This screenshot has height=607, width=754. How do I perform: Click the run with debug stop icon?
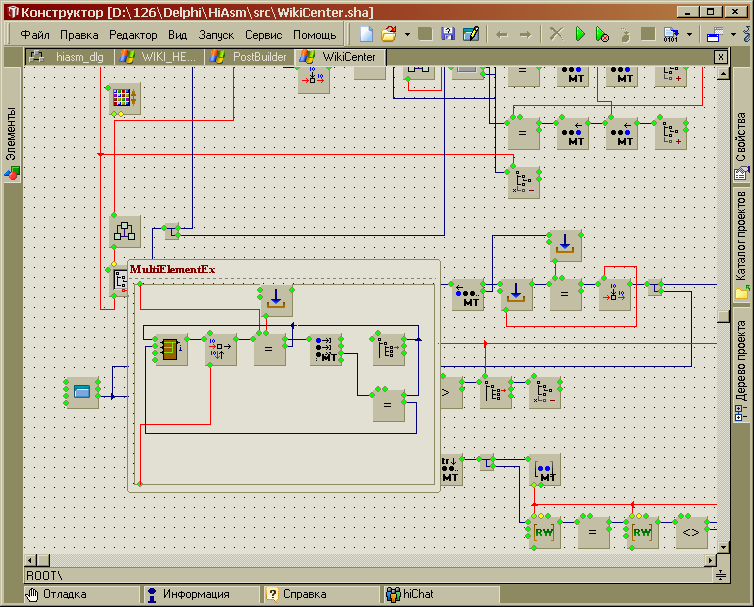coord(602,34)
